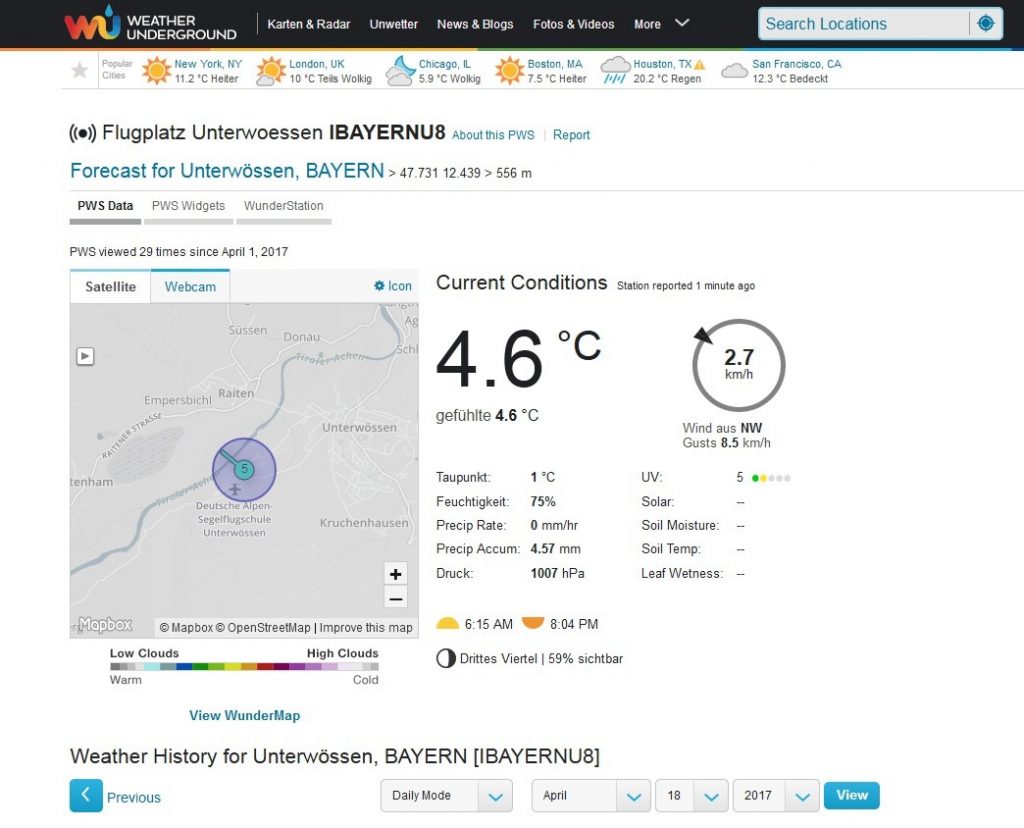Click the station marker on map
The height and width of the screenshot is (828, 1024).
[244, 469]
